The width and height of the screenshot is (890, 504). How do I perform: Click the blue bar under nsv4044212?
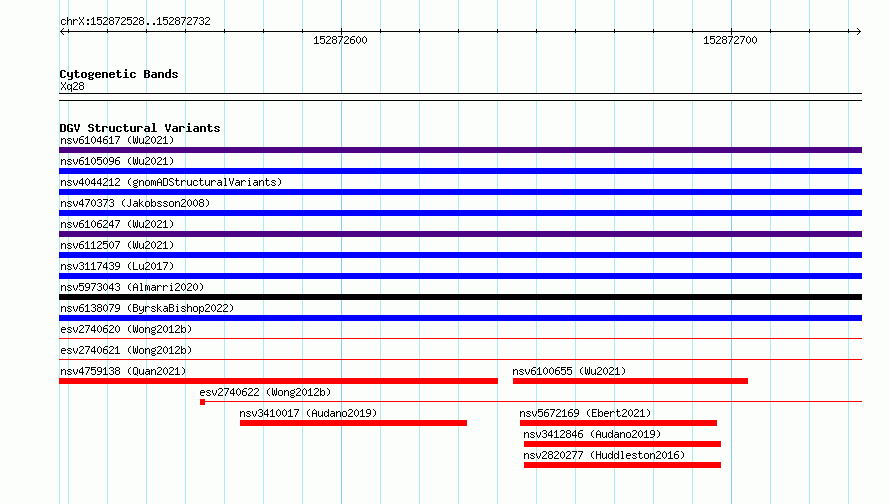coord(460,192)
